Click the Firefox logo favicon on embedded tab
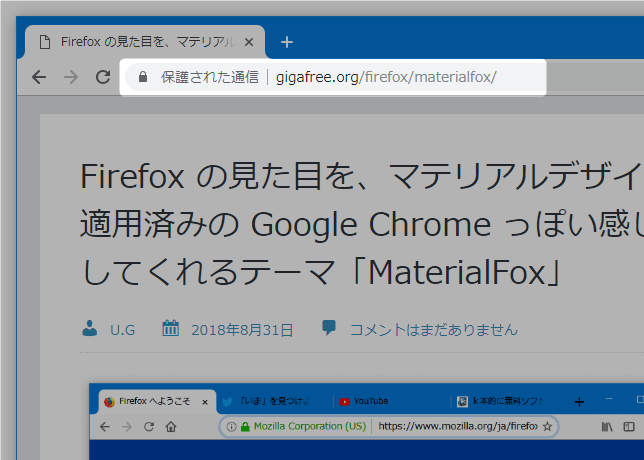Image resolution: width=644 pixels, height=460 pixels. pos(109,402)
